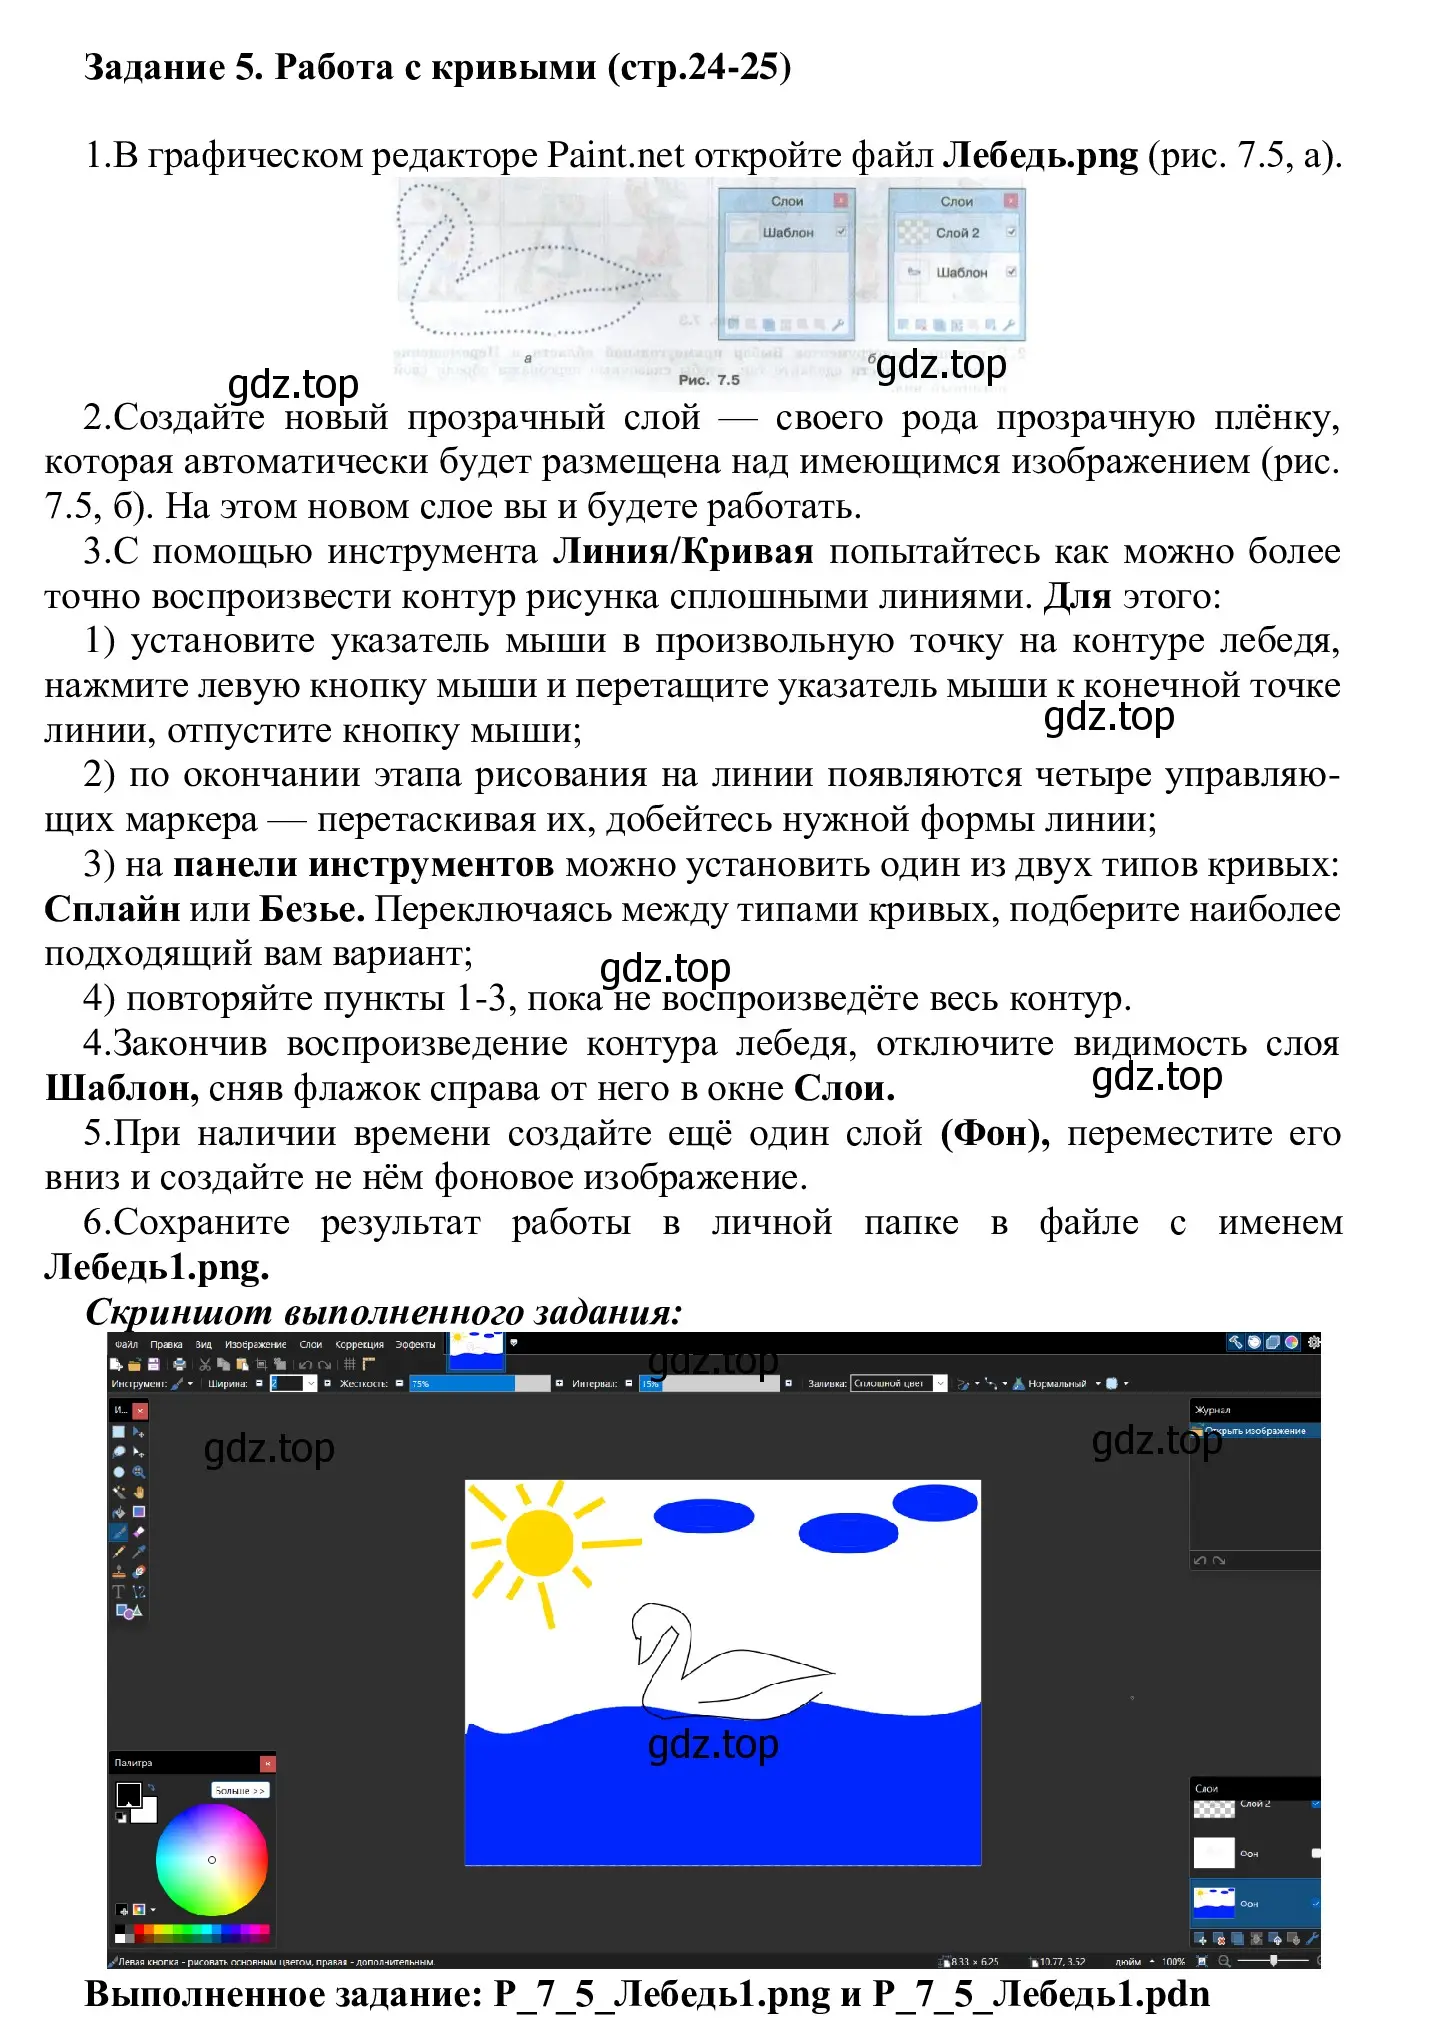Select the Paintbrush tool
The image size is (1436, 2037).
[x=119, y=1532]
